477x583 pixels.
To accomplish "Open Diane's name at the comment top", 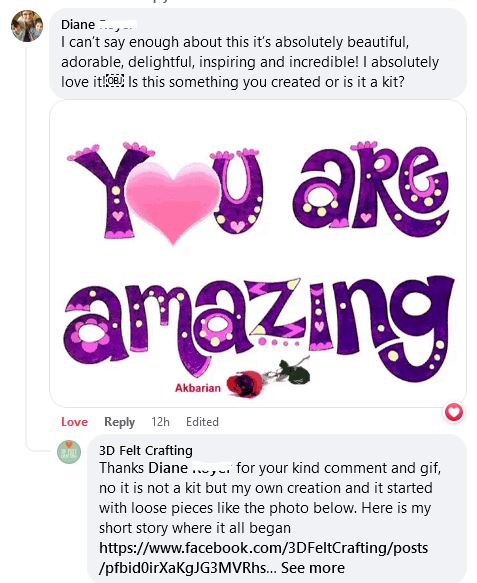I will [x=99, y=25].
